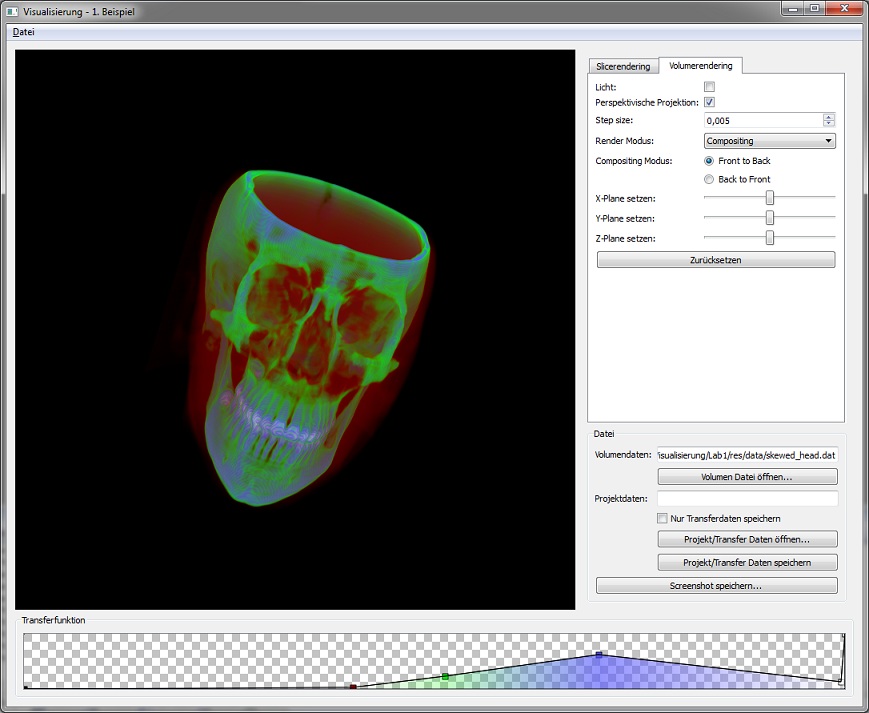Click the X-Plane setzen slider handle
869x713 pixels.
coord(770,198)
